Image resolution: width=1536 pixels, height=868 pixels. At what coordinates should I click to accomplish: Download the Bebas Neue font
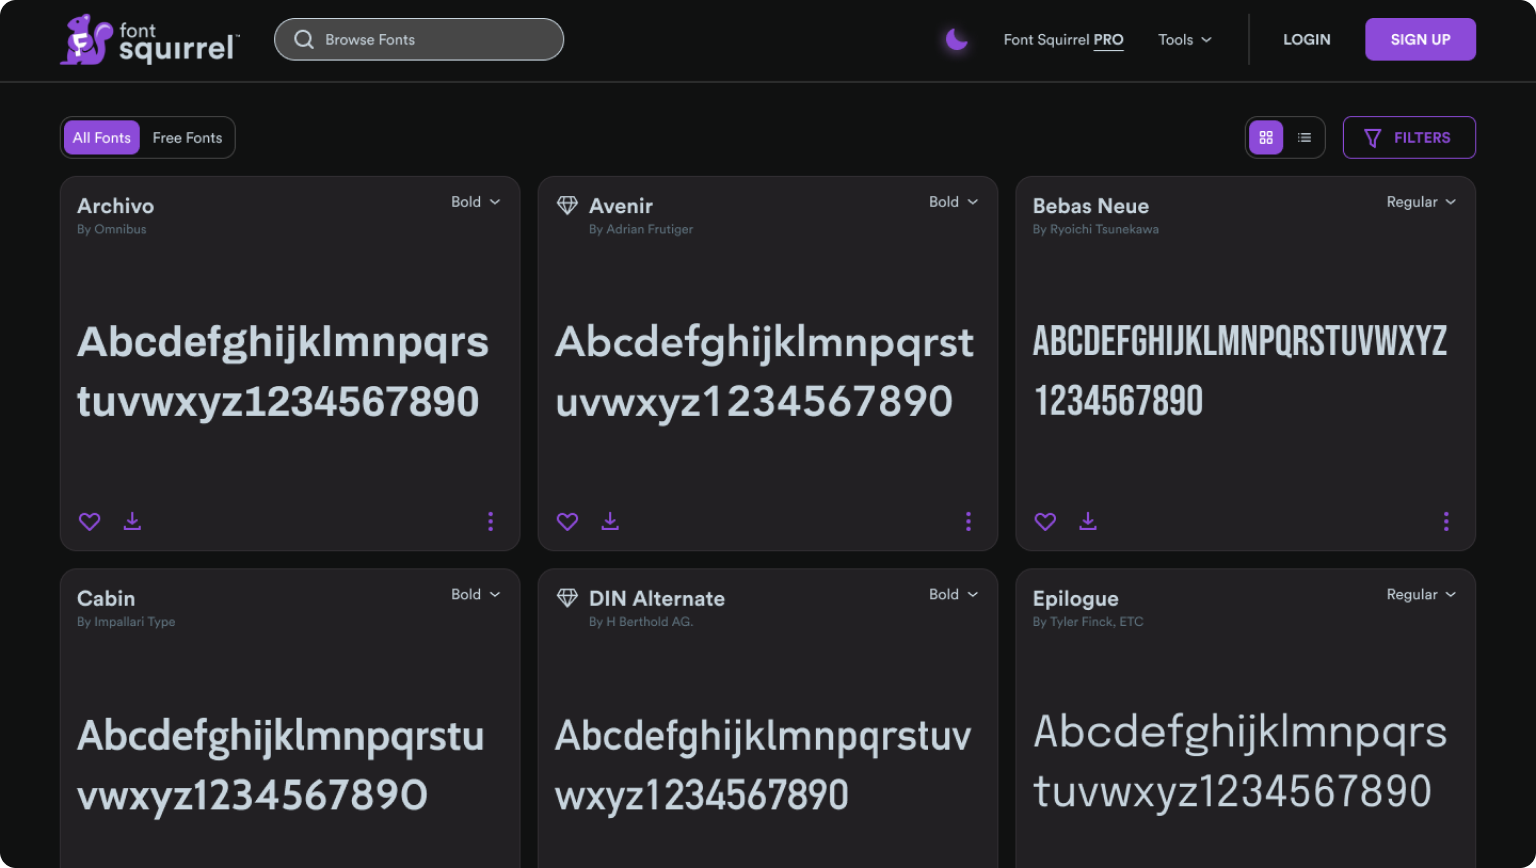pyautogui.click(x=1088, y=521)
